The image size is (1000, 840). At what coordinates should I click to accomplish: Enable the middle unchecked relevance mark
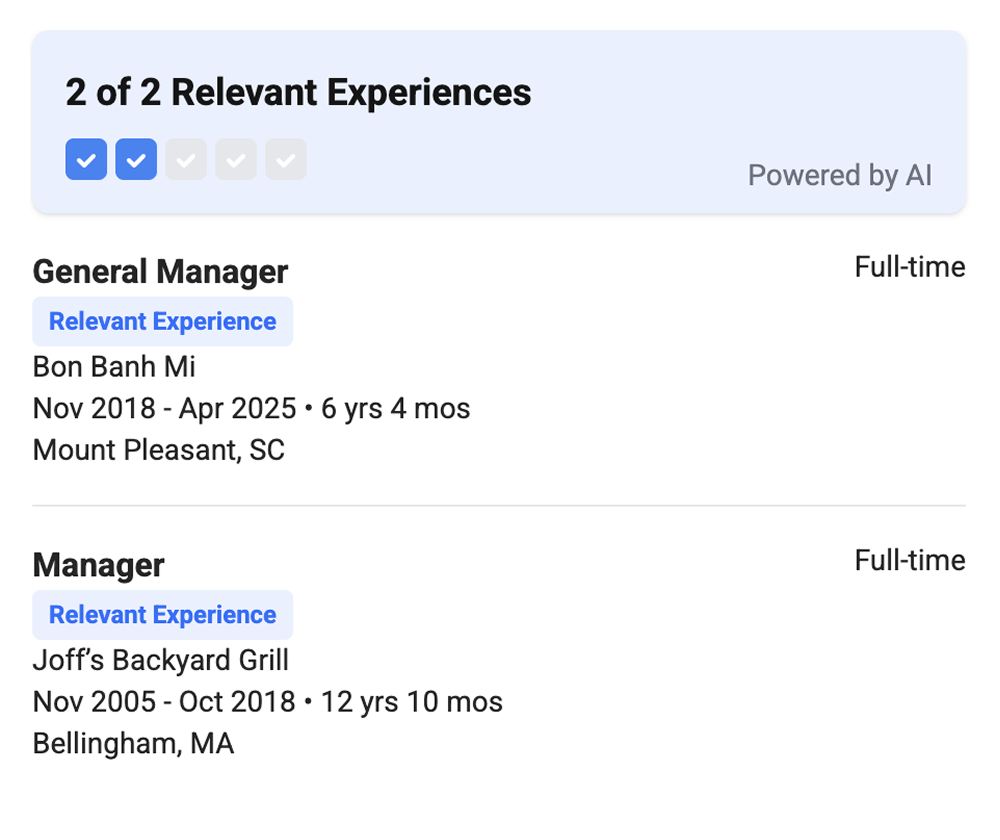click(186, 159)
